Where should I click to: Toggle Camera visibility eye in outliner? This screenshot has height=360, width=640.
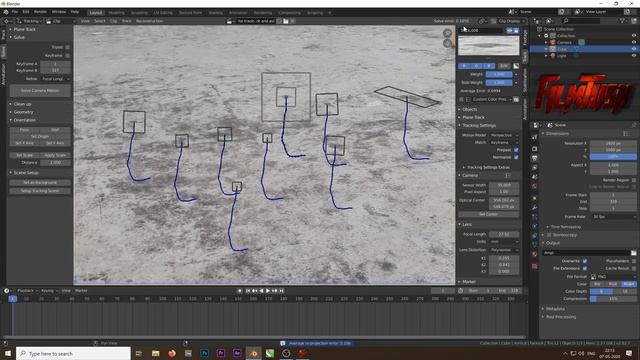click(x=634, y=42)
